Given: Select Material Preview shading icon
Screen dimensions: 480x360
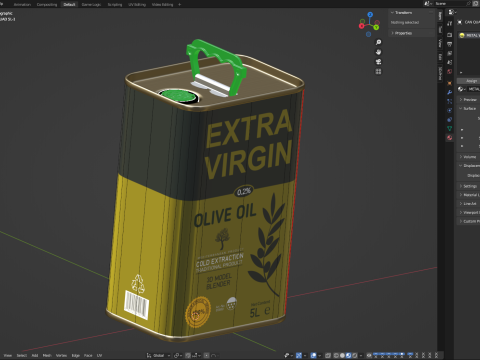Looking at the screenshot, I should [x=349, y=355].
